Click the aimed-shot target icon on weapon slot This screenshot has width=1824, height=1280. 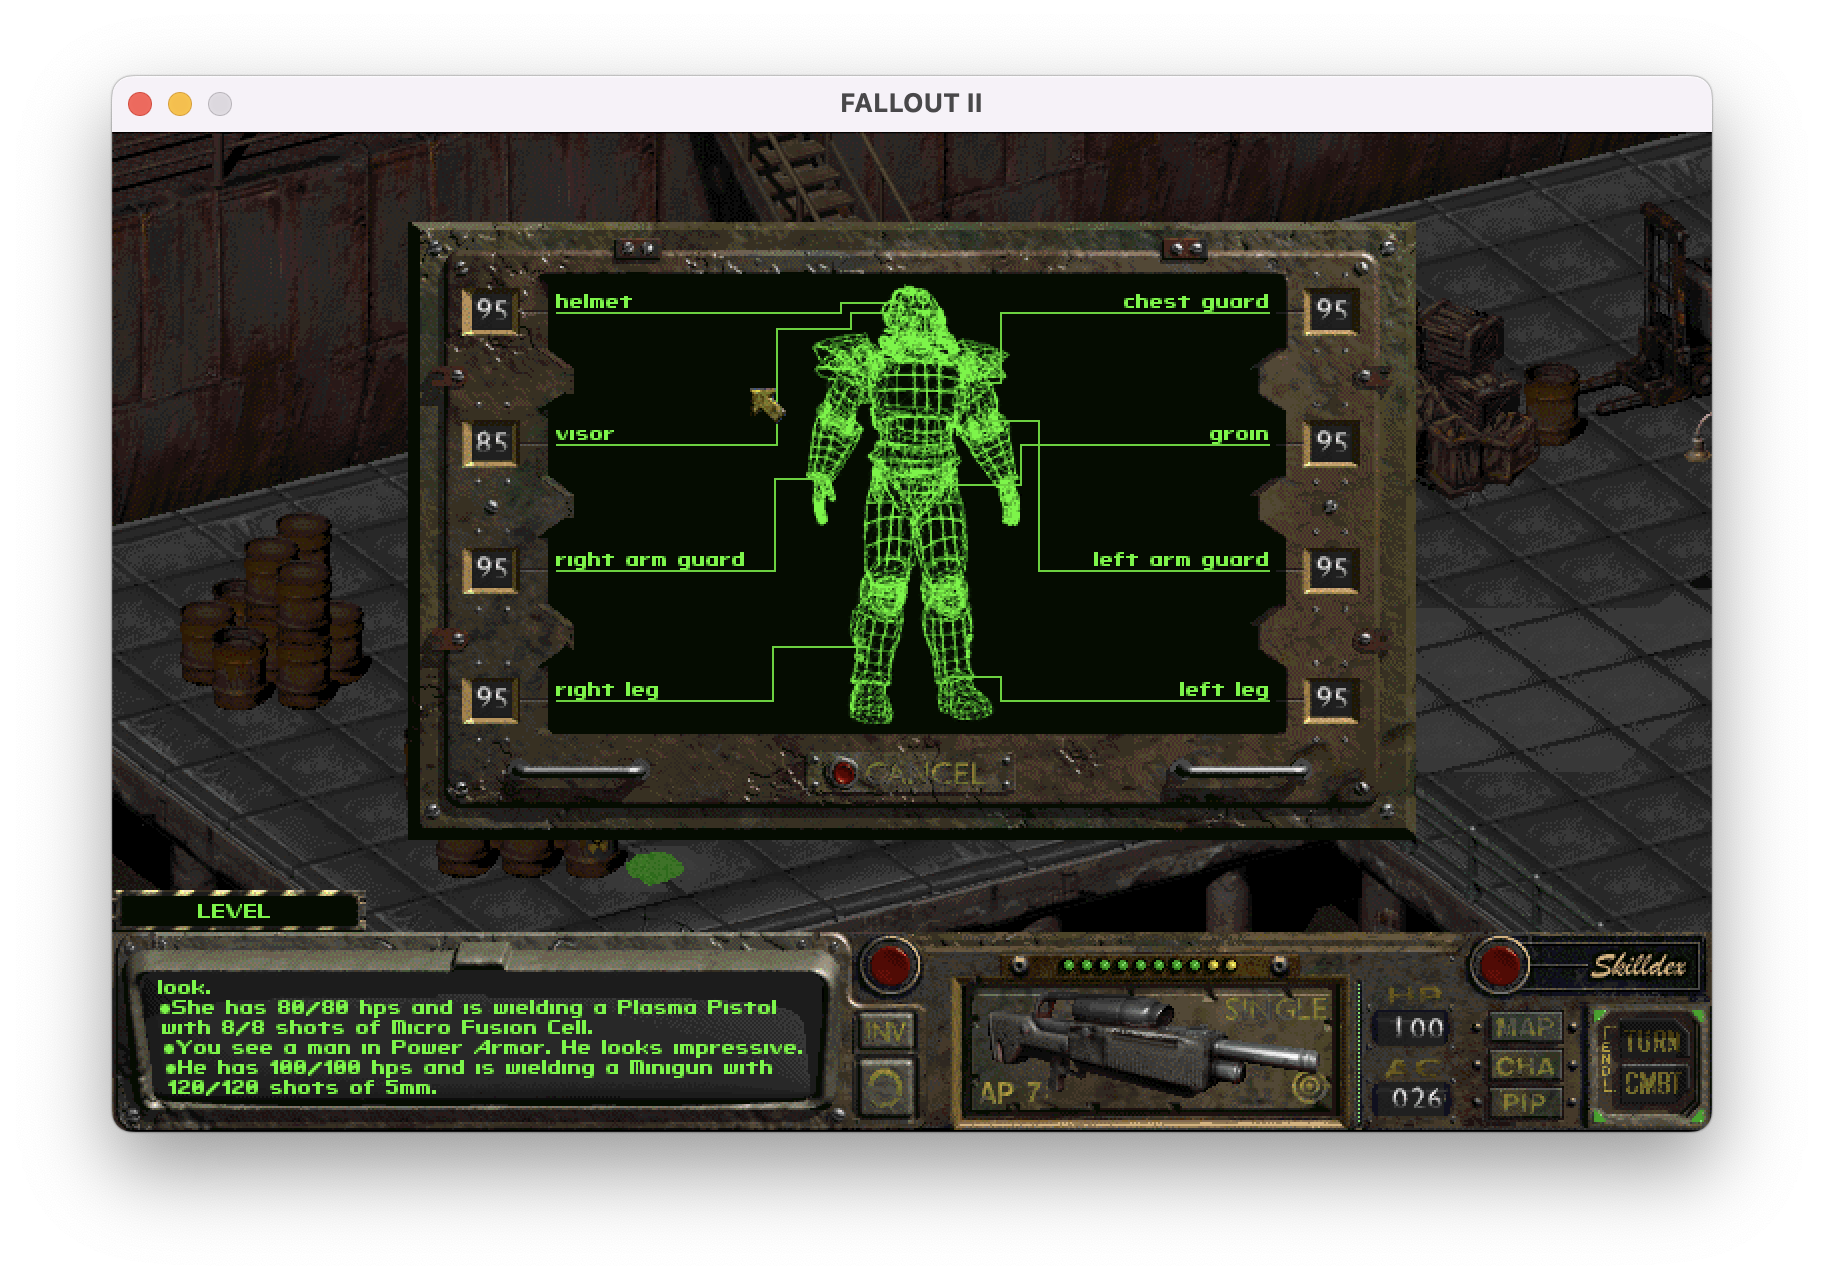pos(1308,1087)
